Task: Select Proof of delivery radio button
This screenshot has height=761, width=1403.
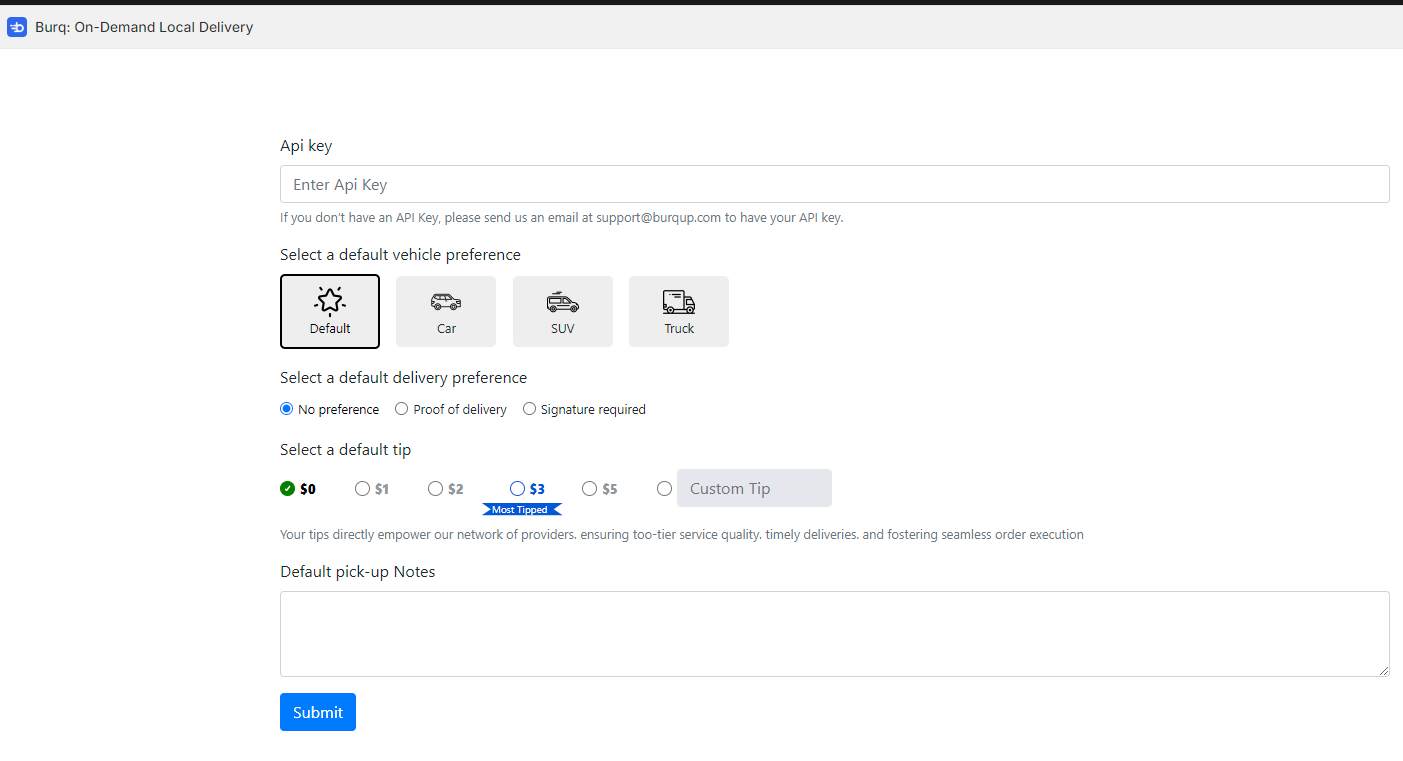Action: [x=402, y=409]
